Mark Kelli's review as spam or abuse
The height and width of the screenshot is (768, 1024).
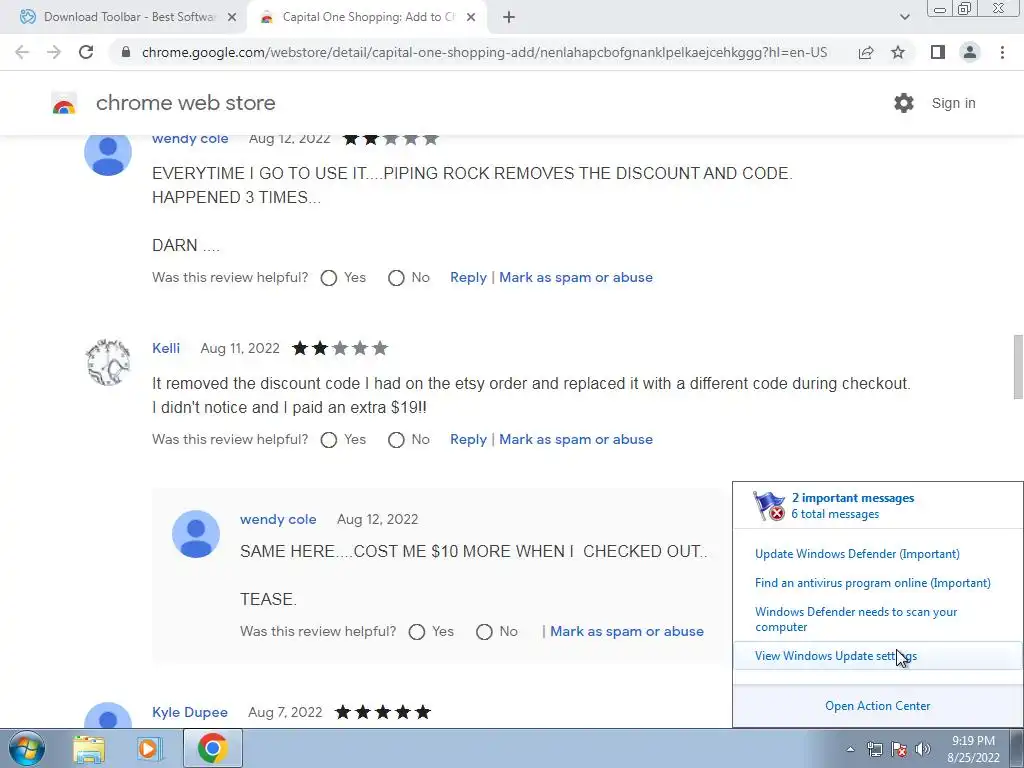[576, 440]
